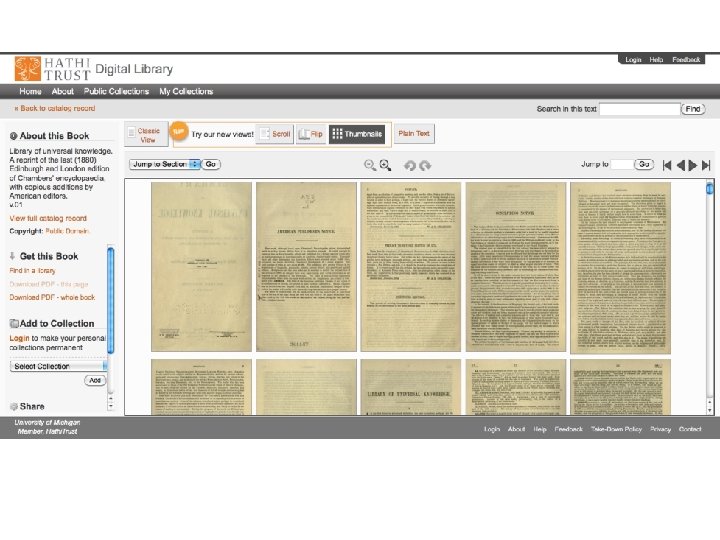The height and width of the screenshot is (540, 720).
Task: Click Download PDF - this page
Action: click(x=49, y=284)
